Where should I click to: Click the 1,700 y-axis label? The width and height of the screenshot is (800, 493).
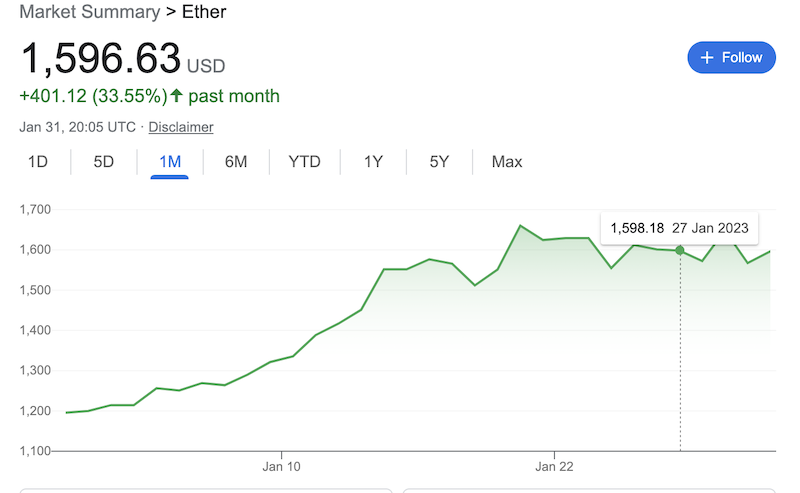35,209
